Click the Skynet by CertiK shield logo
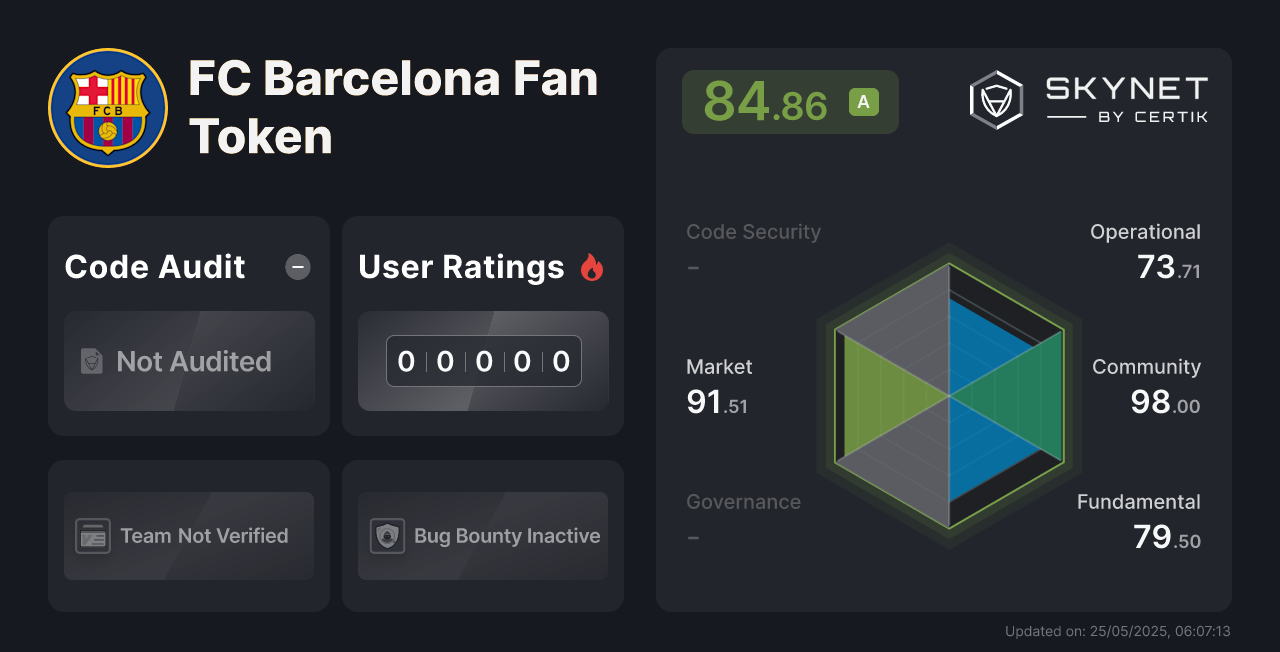 click(996, 100)
